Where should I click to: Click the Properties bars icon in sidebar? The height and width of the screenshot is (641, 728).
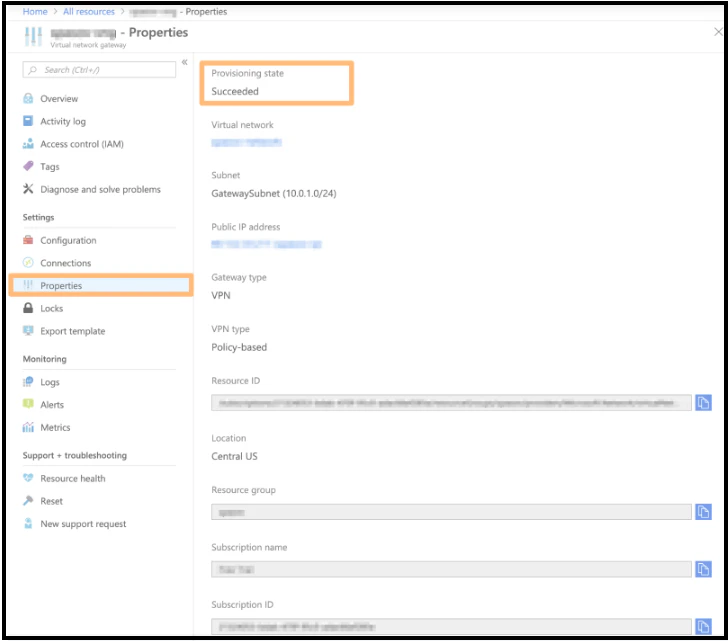point(28,285)
